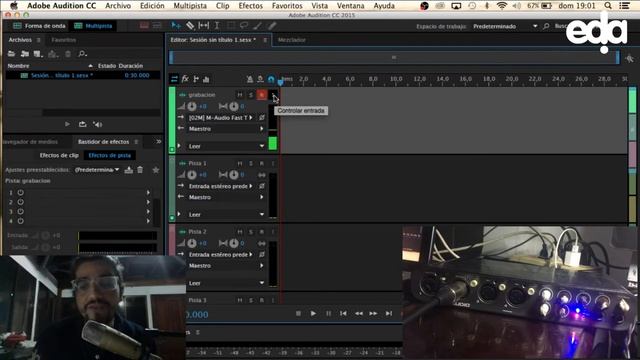
Task: Click the import file icon in Archivos
Action: click(x=25, y=54)
